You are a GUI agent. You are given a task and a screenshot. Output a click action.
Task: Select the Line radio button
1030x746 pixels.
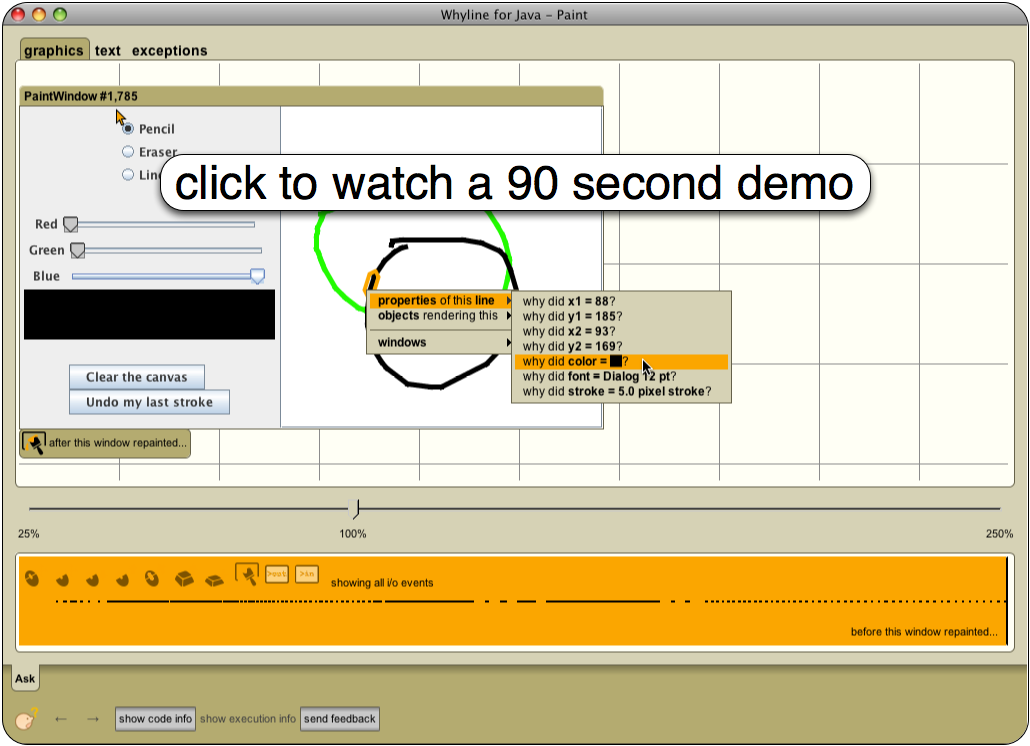pyautogui.click(x=128, y=175)
